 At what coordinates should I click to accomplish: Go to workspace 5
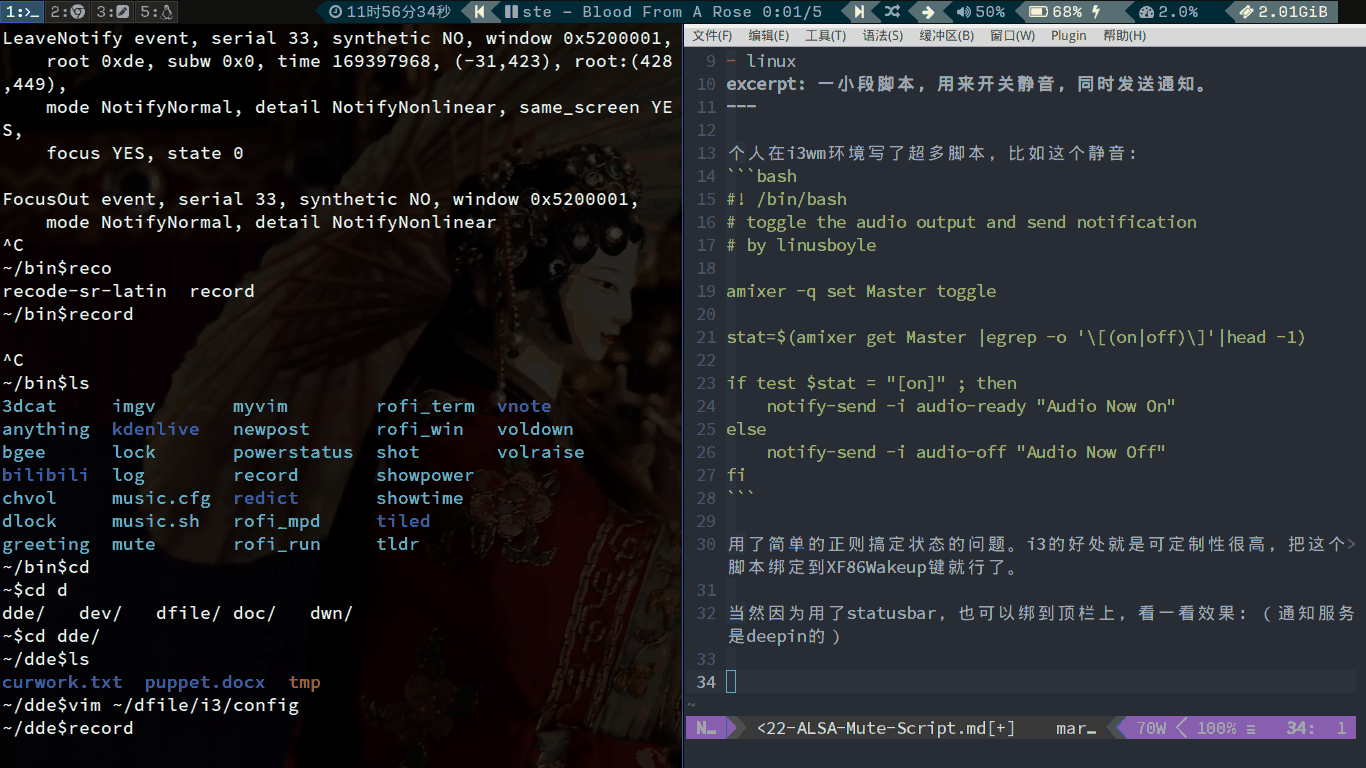coord(157,12)
